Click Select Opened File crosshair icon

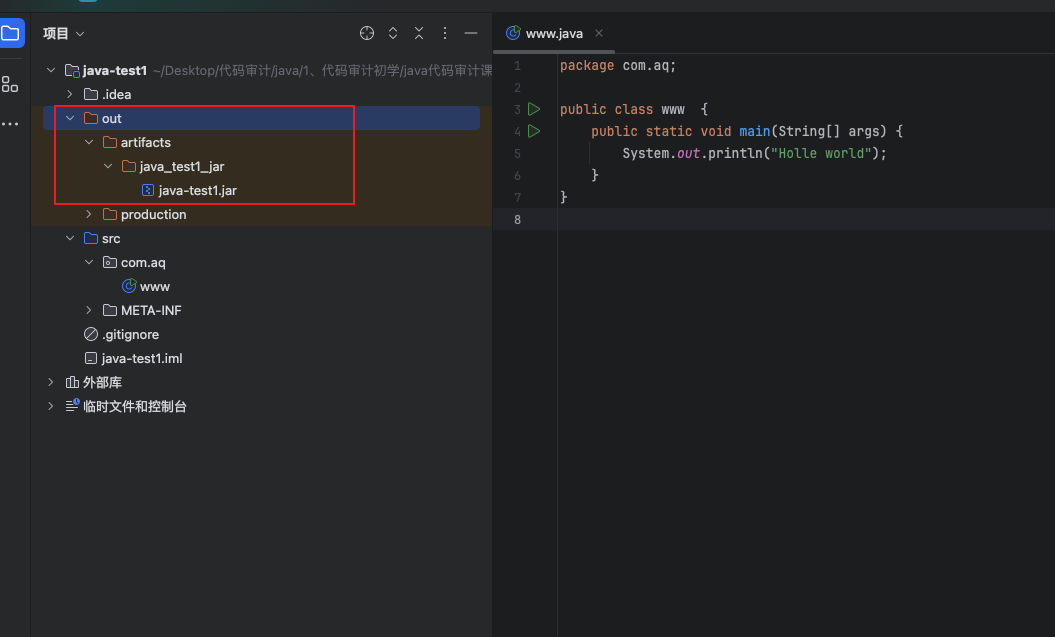click(x=367, y=33)
